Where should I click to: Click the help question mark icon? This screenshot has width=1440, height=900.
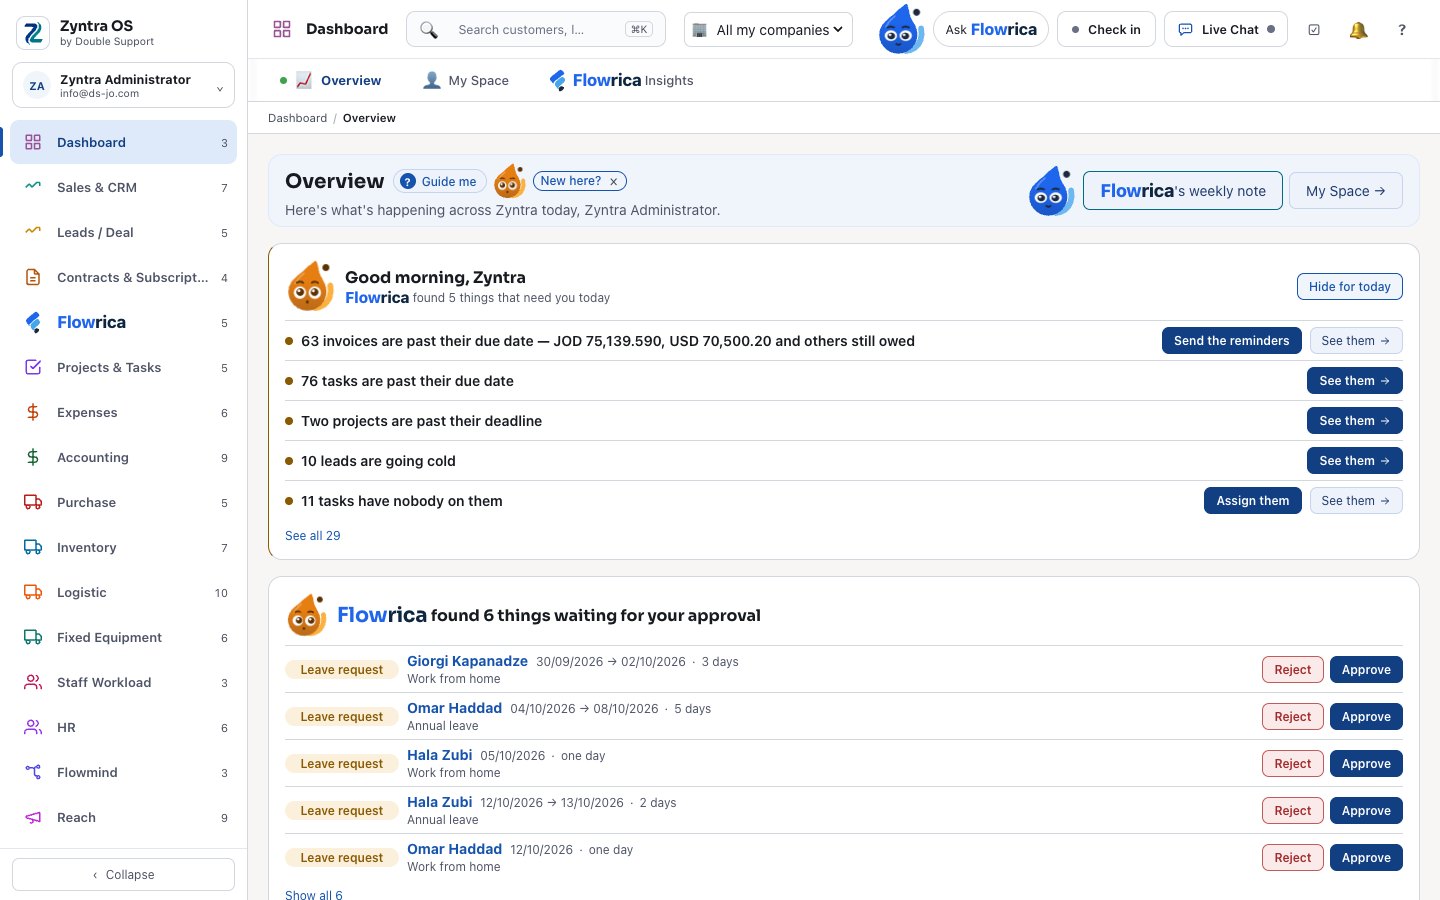click(1402, 30)
